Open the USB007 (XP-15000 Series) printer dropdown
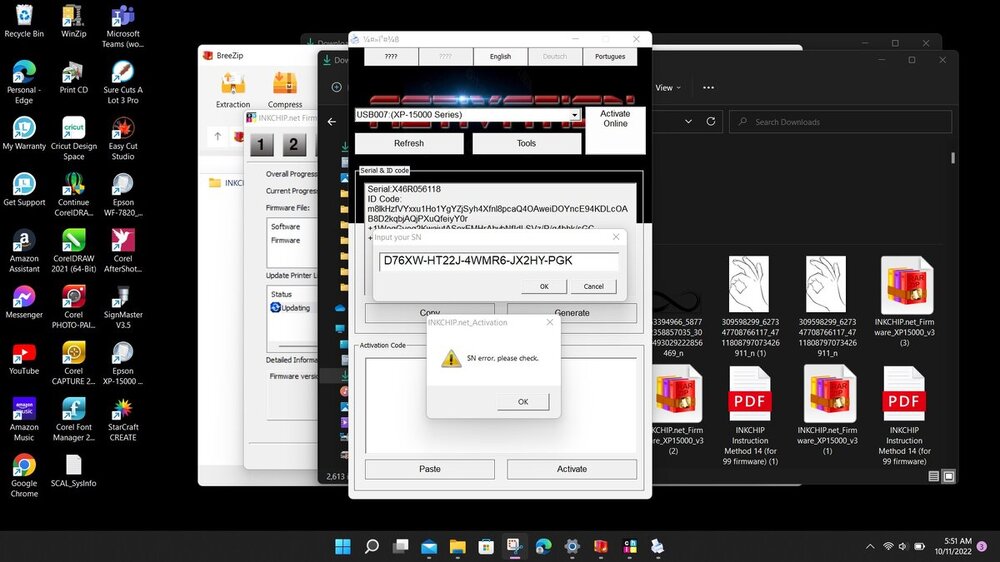Image resolution: width=1000 pixels, height=562 pixels. [x=574, y=115]
